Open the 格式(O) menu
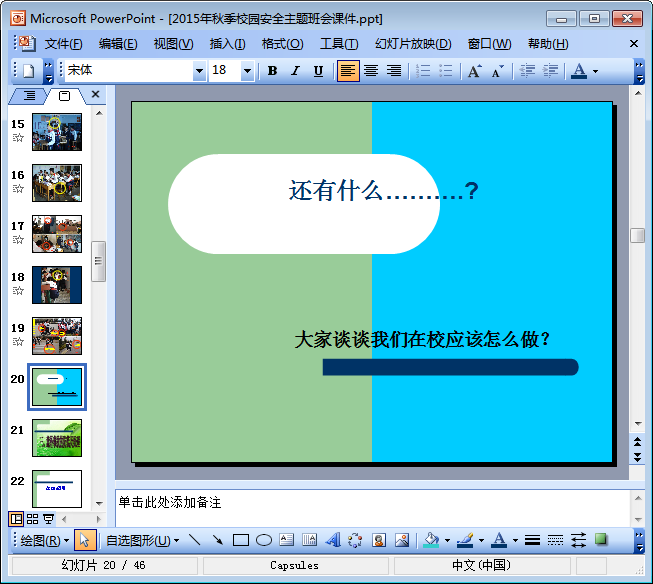653x584 pixels. click(282, 44)
